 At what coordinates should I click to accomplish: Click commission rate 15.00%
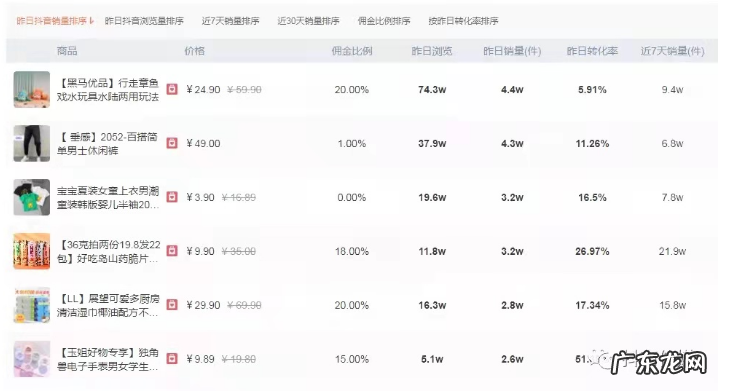[x=352, y=359]
